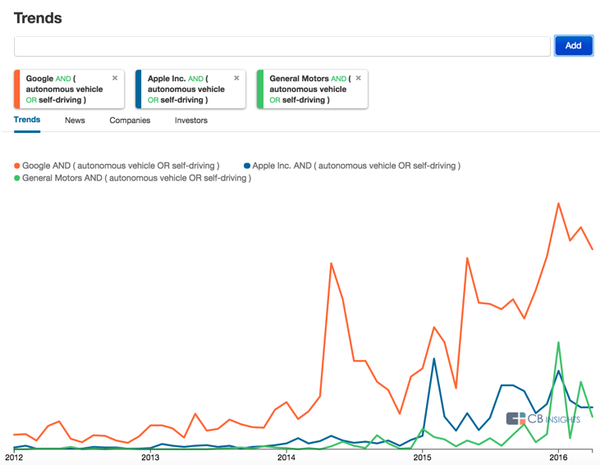Toggle Google series via legend label
The width and height of the screenshot is (600, 465).
(x=122, y=165)
